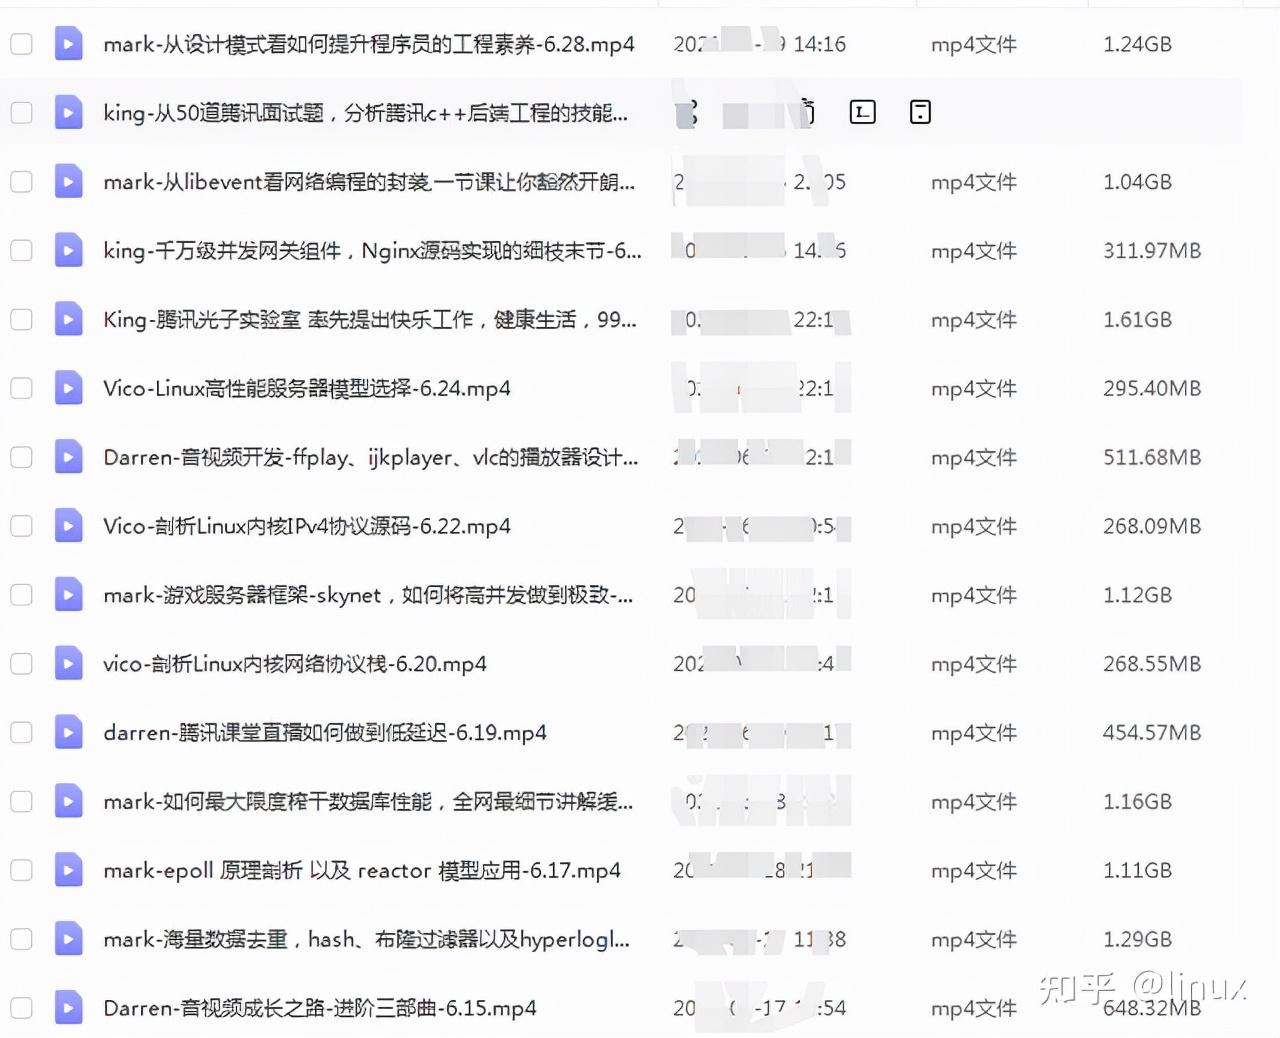The height and width of the screenshot is (1038, 1280).
Task: Open file name mark-海量数据去重
Action: (x=366, y=939)
